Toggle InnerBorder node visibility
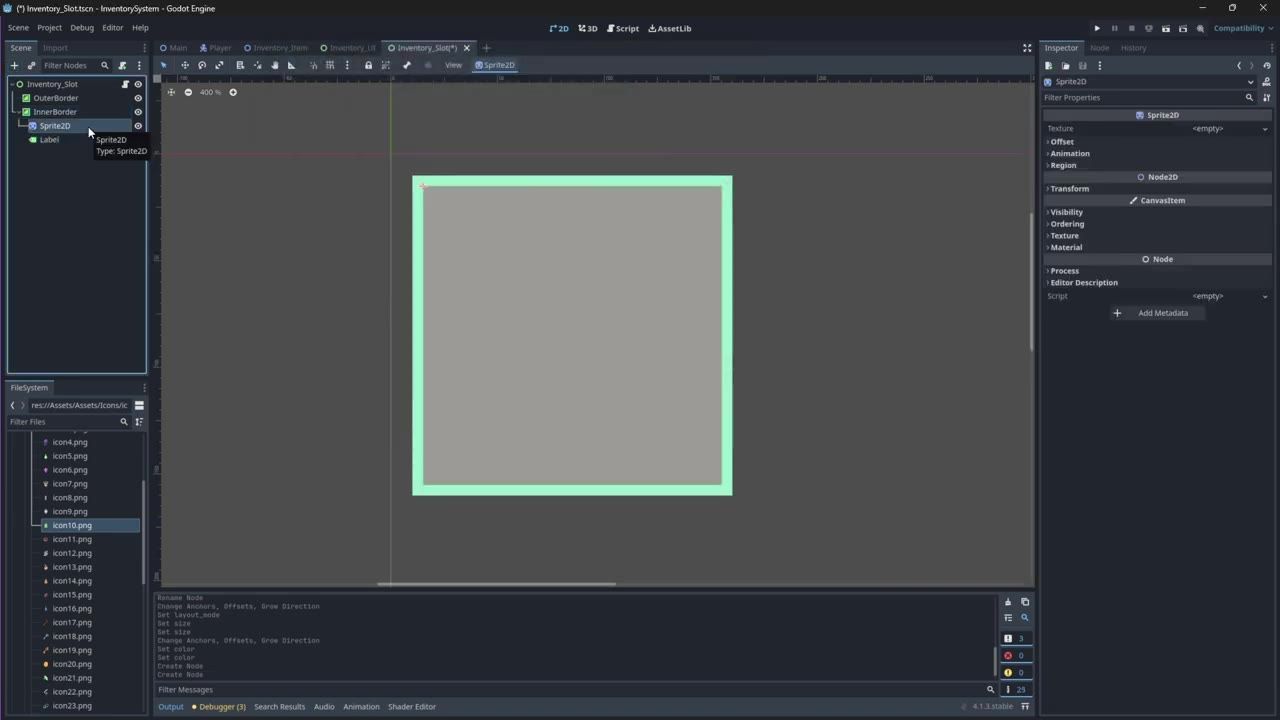Image resolution: width=1280 pixels, height=720 pixels. coord(138,112)
